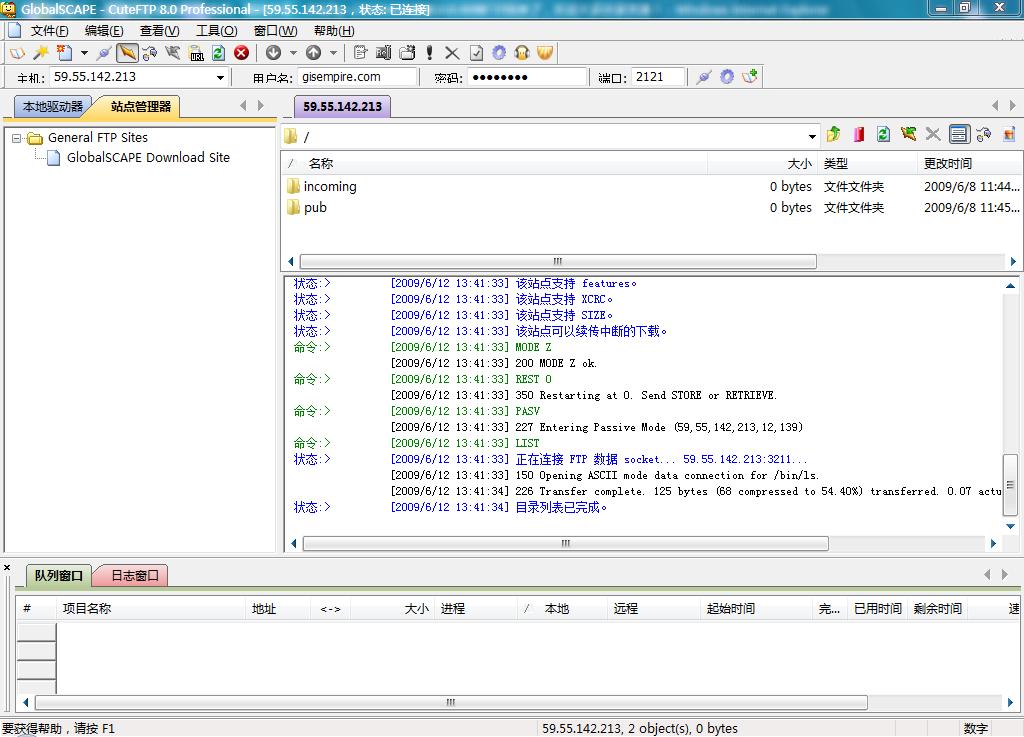Screen dimensions: 1024x737
Task: Sort file list by 名称 column header
Action: [496, 164]
